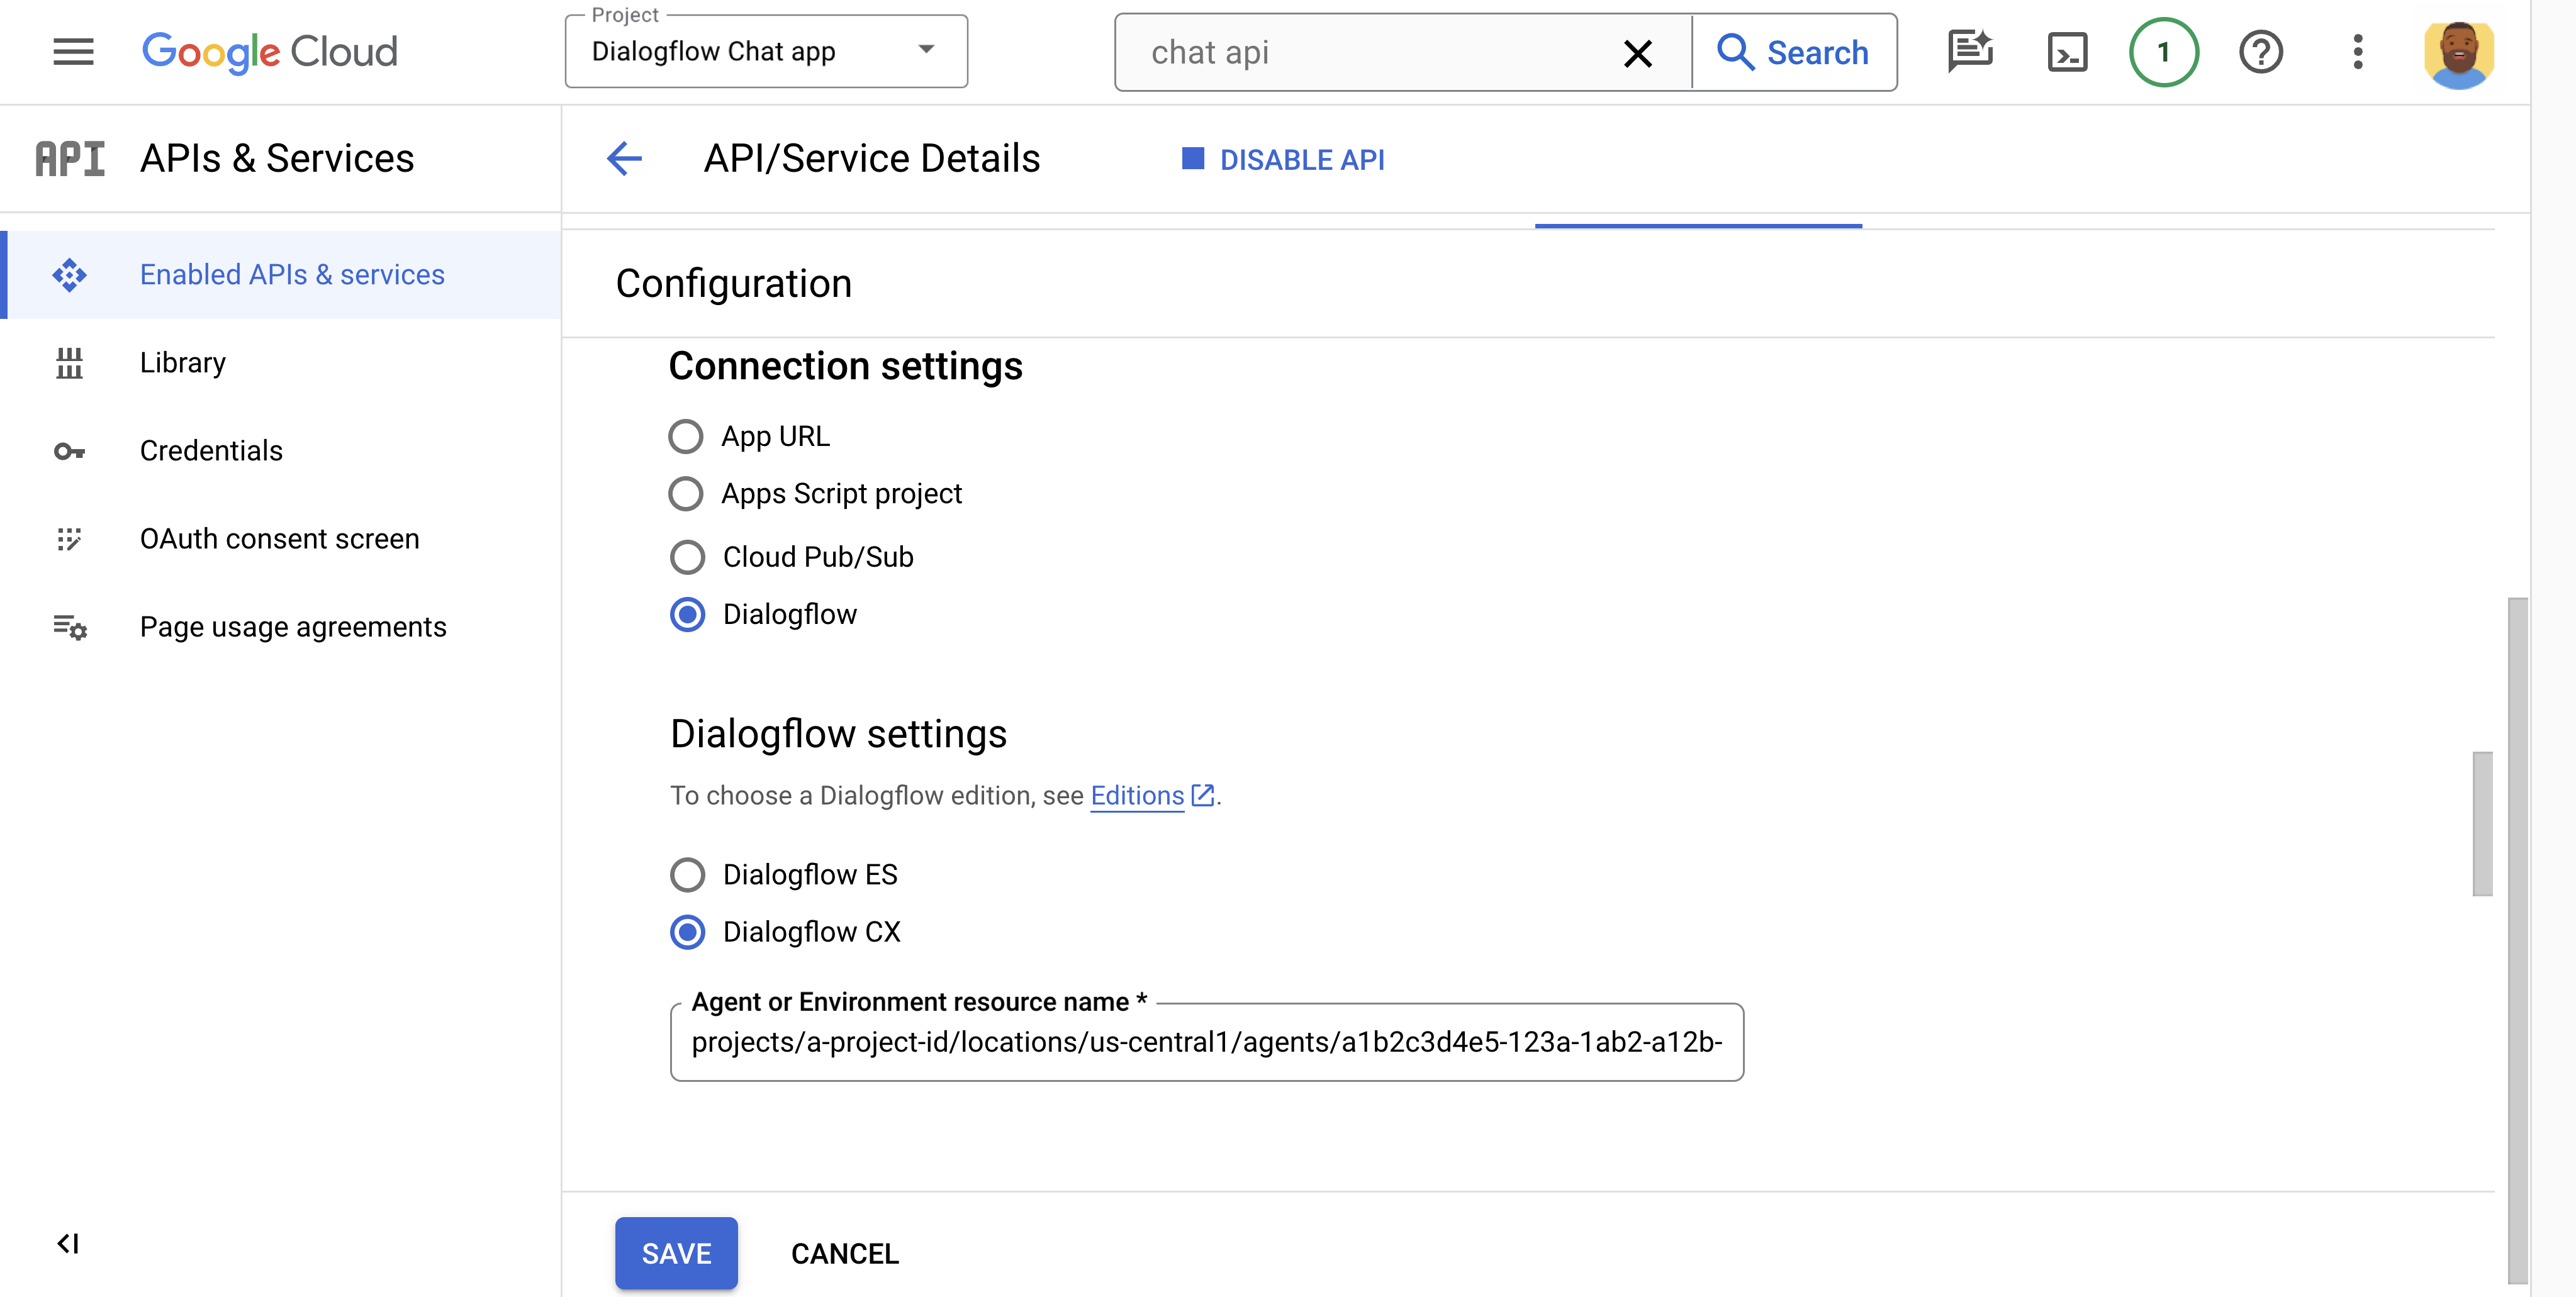
Task: Expand the collapse sidebar toggle
Action: click(x=66, y=1242)
